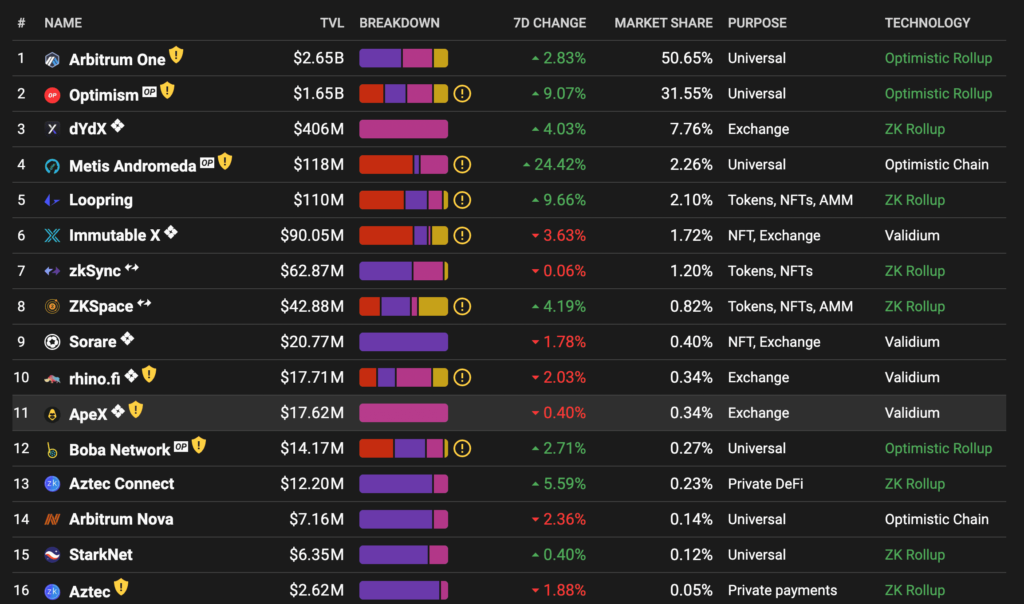
Task: Open the Aztec Connect project name link
Action: tap(121, 484)
